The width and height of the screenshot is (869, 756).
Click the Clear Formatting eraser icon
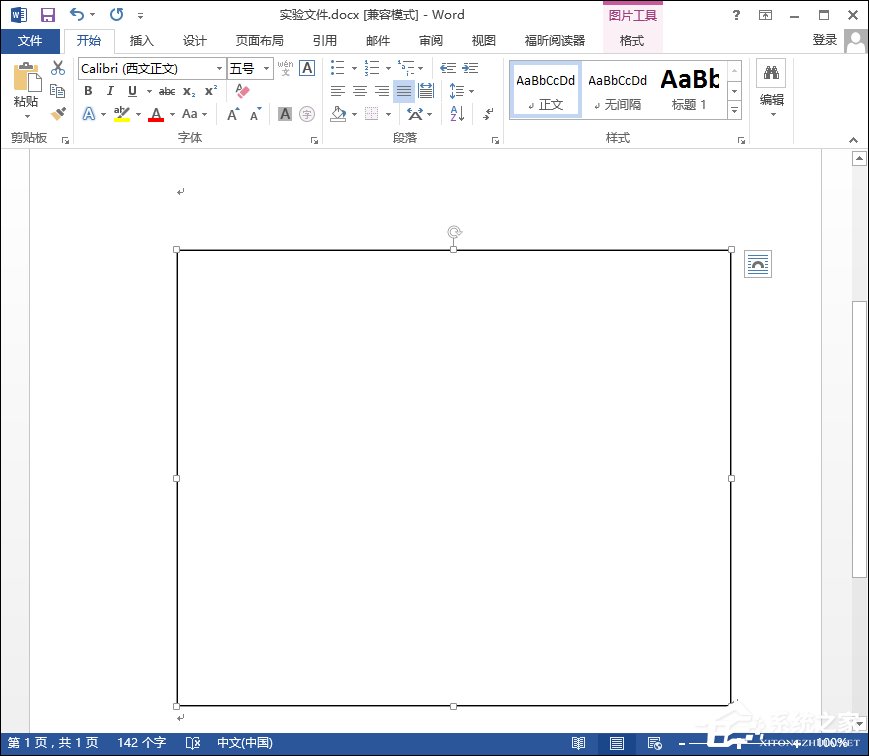point(241,91)
